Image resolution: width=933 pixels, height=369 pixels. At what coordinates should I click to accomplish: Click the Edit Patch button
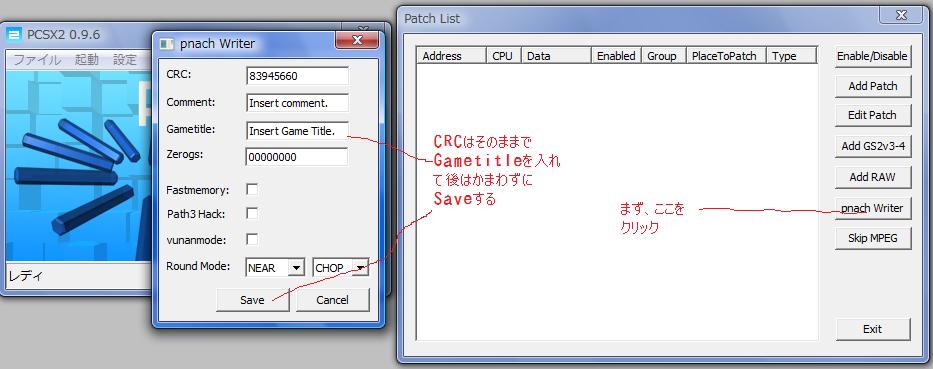[872, 115]
